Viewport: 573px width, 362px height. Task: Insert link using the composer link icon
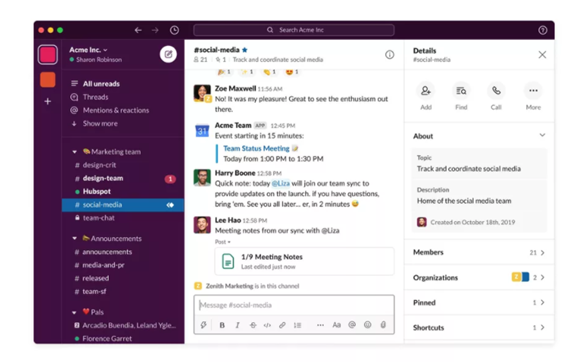(282, 325)
